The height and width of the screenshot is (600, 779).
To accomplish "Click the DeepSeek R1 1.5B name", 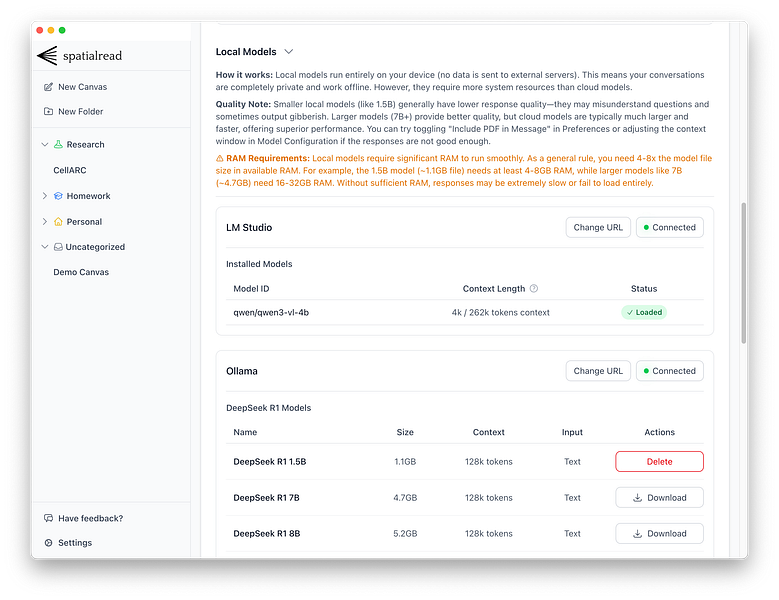I will coord(270,461).
